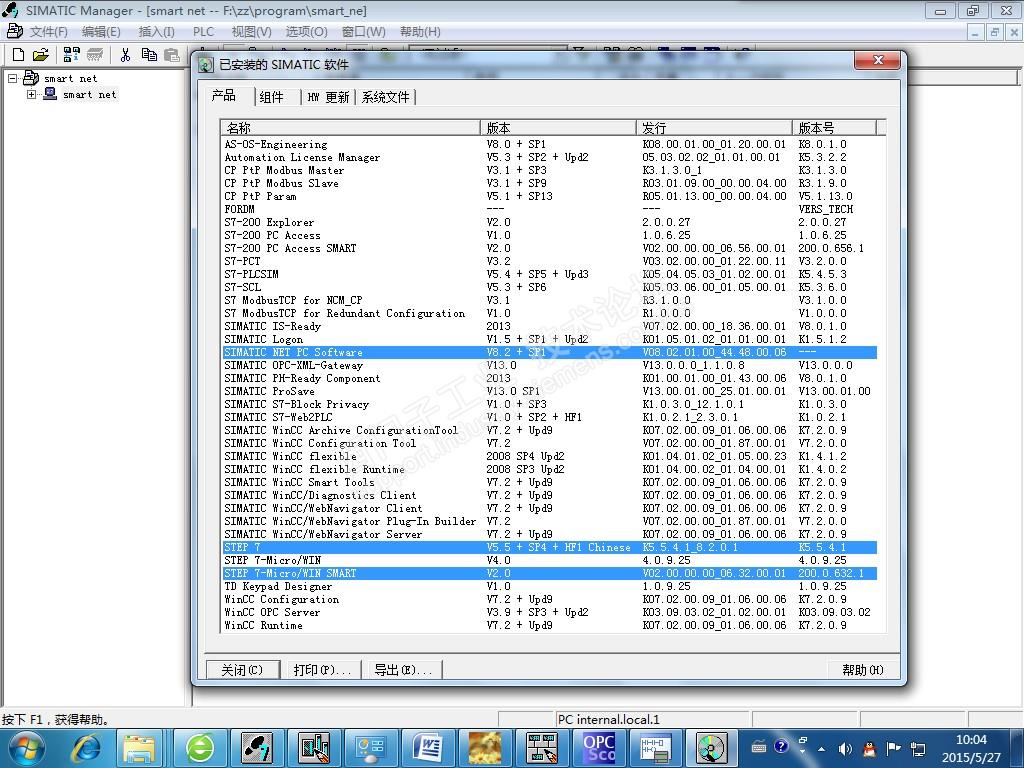Open the 选项(O) menu
This screenshot has width=1024, height=768.
(x=306, y=31)
